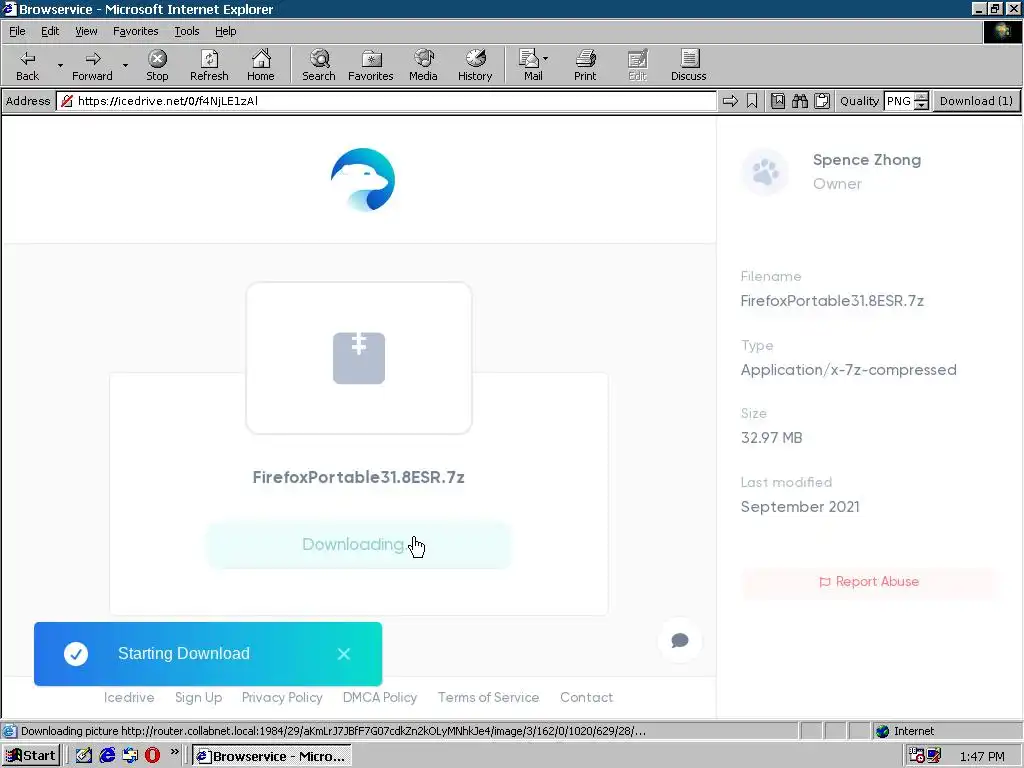Click the bookmarks book icon

click(x=778, y=101)
